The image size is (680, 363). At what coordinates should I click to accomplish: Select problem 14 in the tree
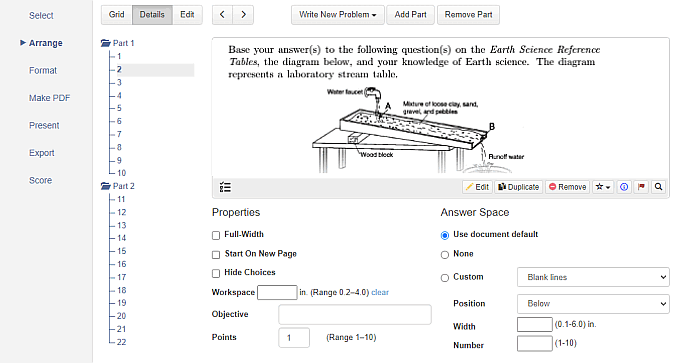pyautogui.click(x=121, y=238)
